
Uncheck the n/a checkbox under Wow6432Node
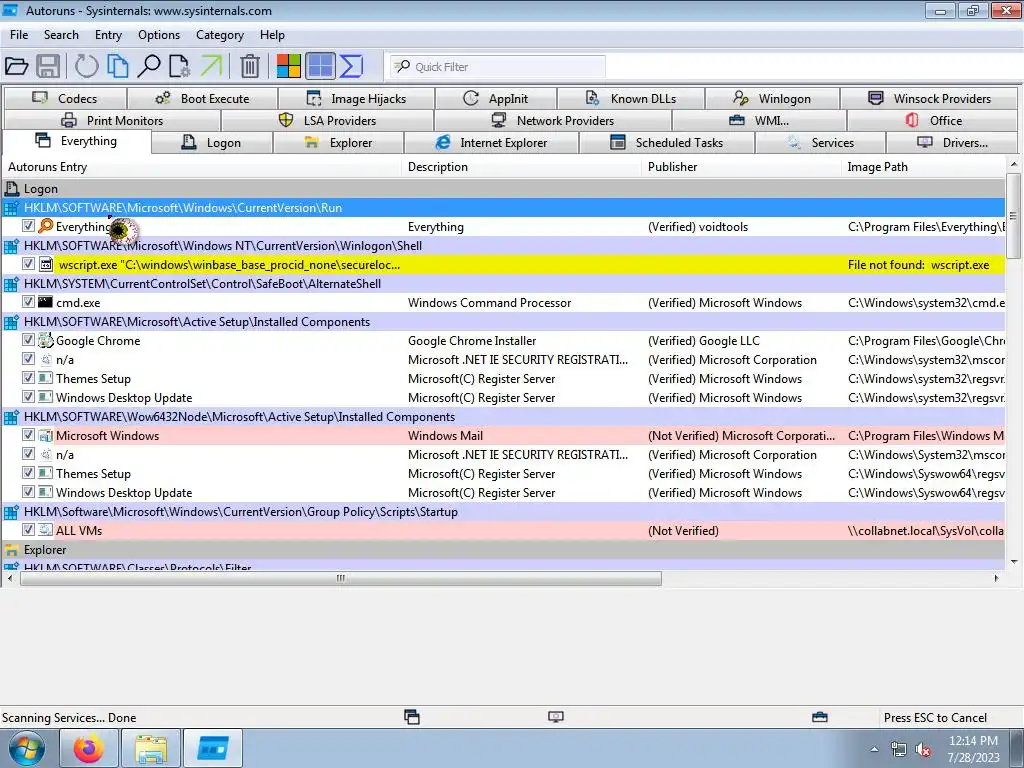tap(28, 454)
